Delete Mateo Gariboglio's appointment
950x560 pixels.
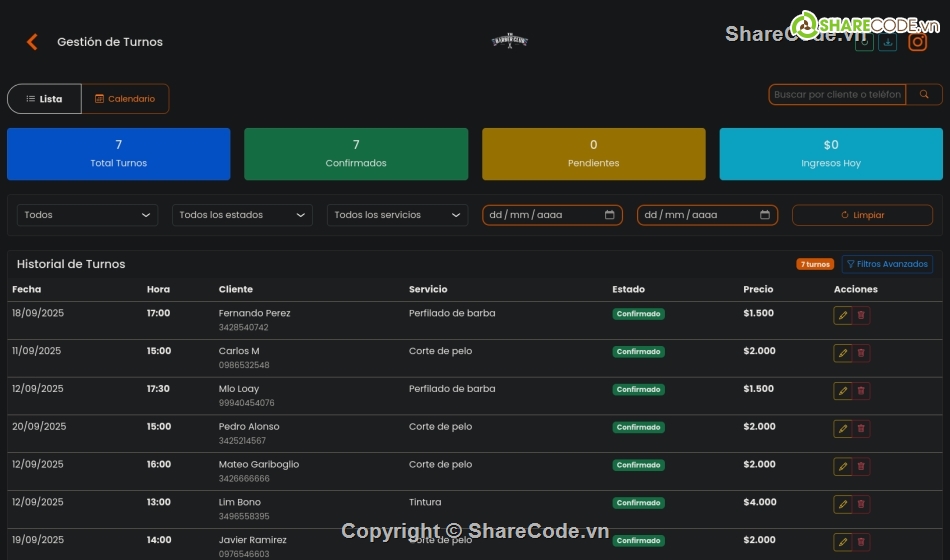click(861, 466)
